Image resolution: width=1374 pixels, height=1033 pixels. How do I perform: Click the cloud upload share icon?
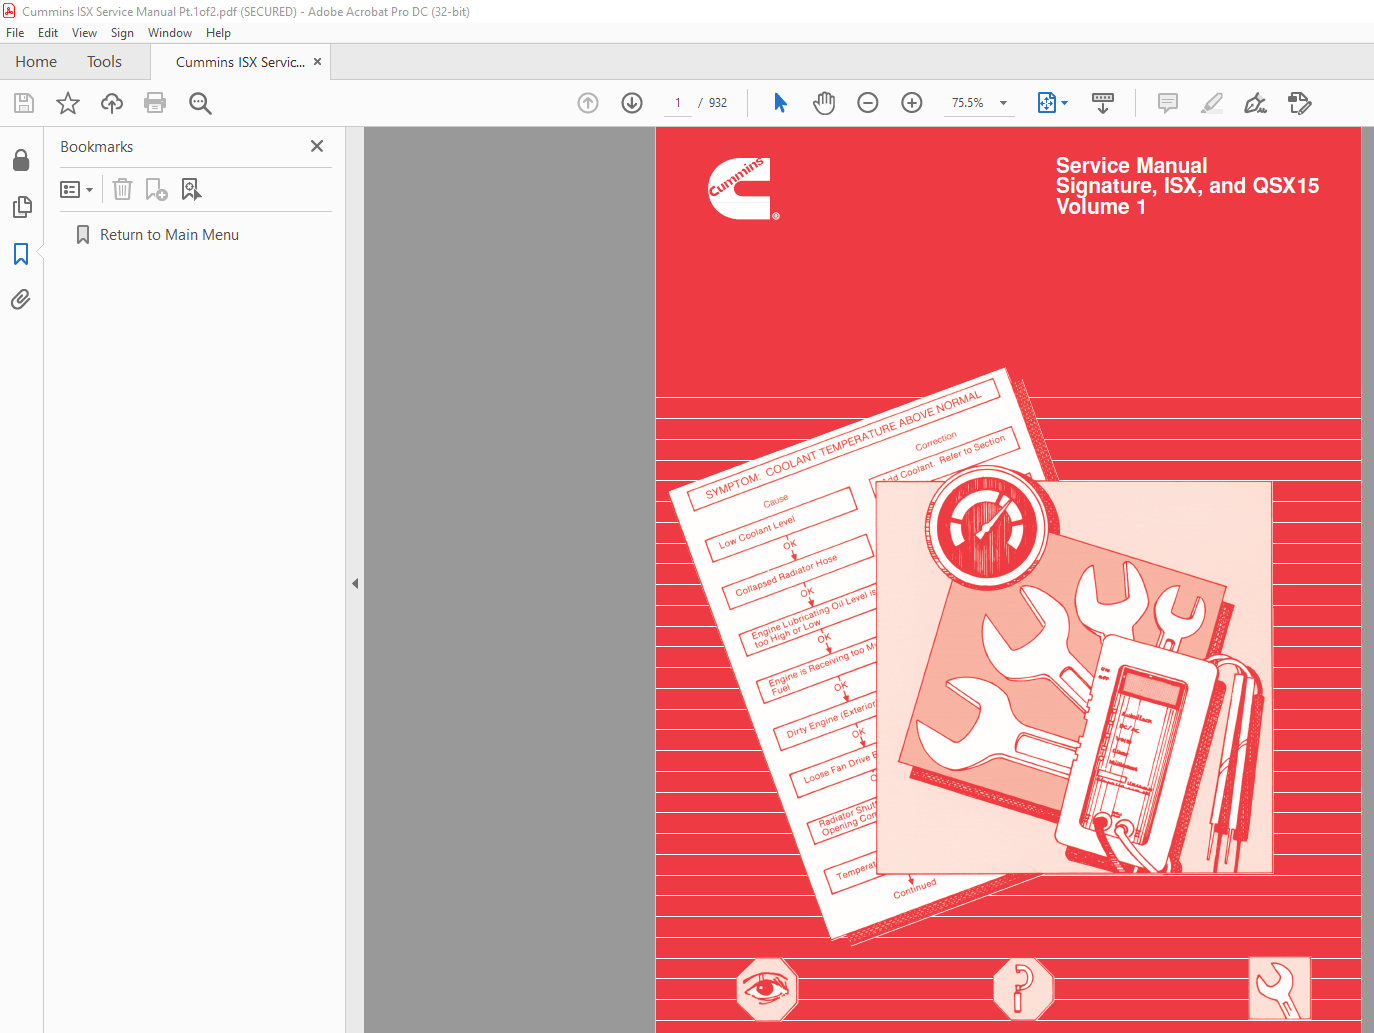[112, 103]
